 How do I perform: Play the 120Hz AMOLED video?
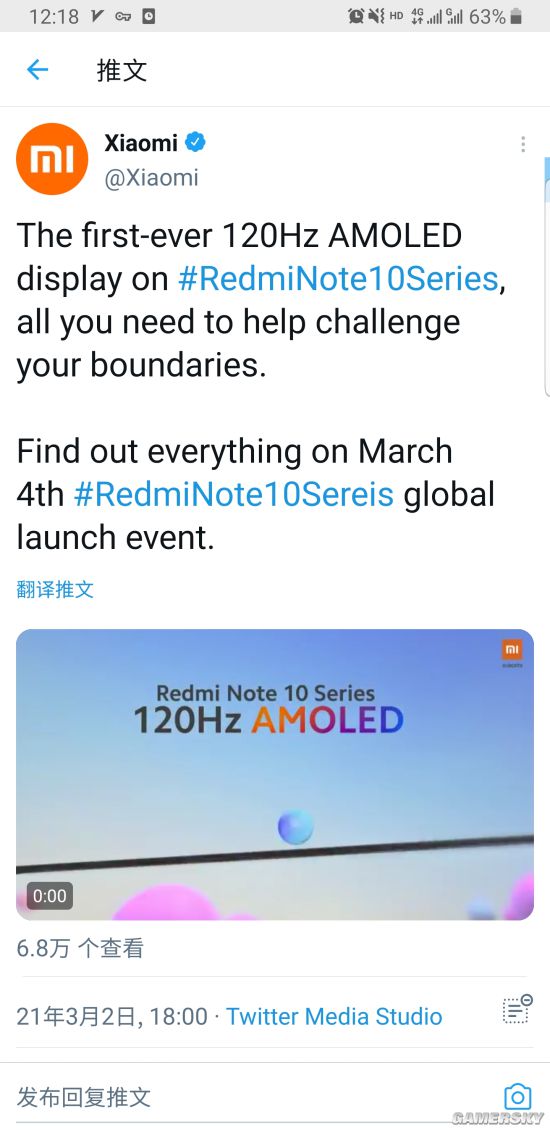pos(275,775)
